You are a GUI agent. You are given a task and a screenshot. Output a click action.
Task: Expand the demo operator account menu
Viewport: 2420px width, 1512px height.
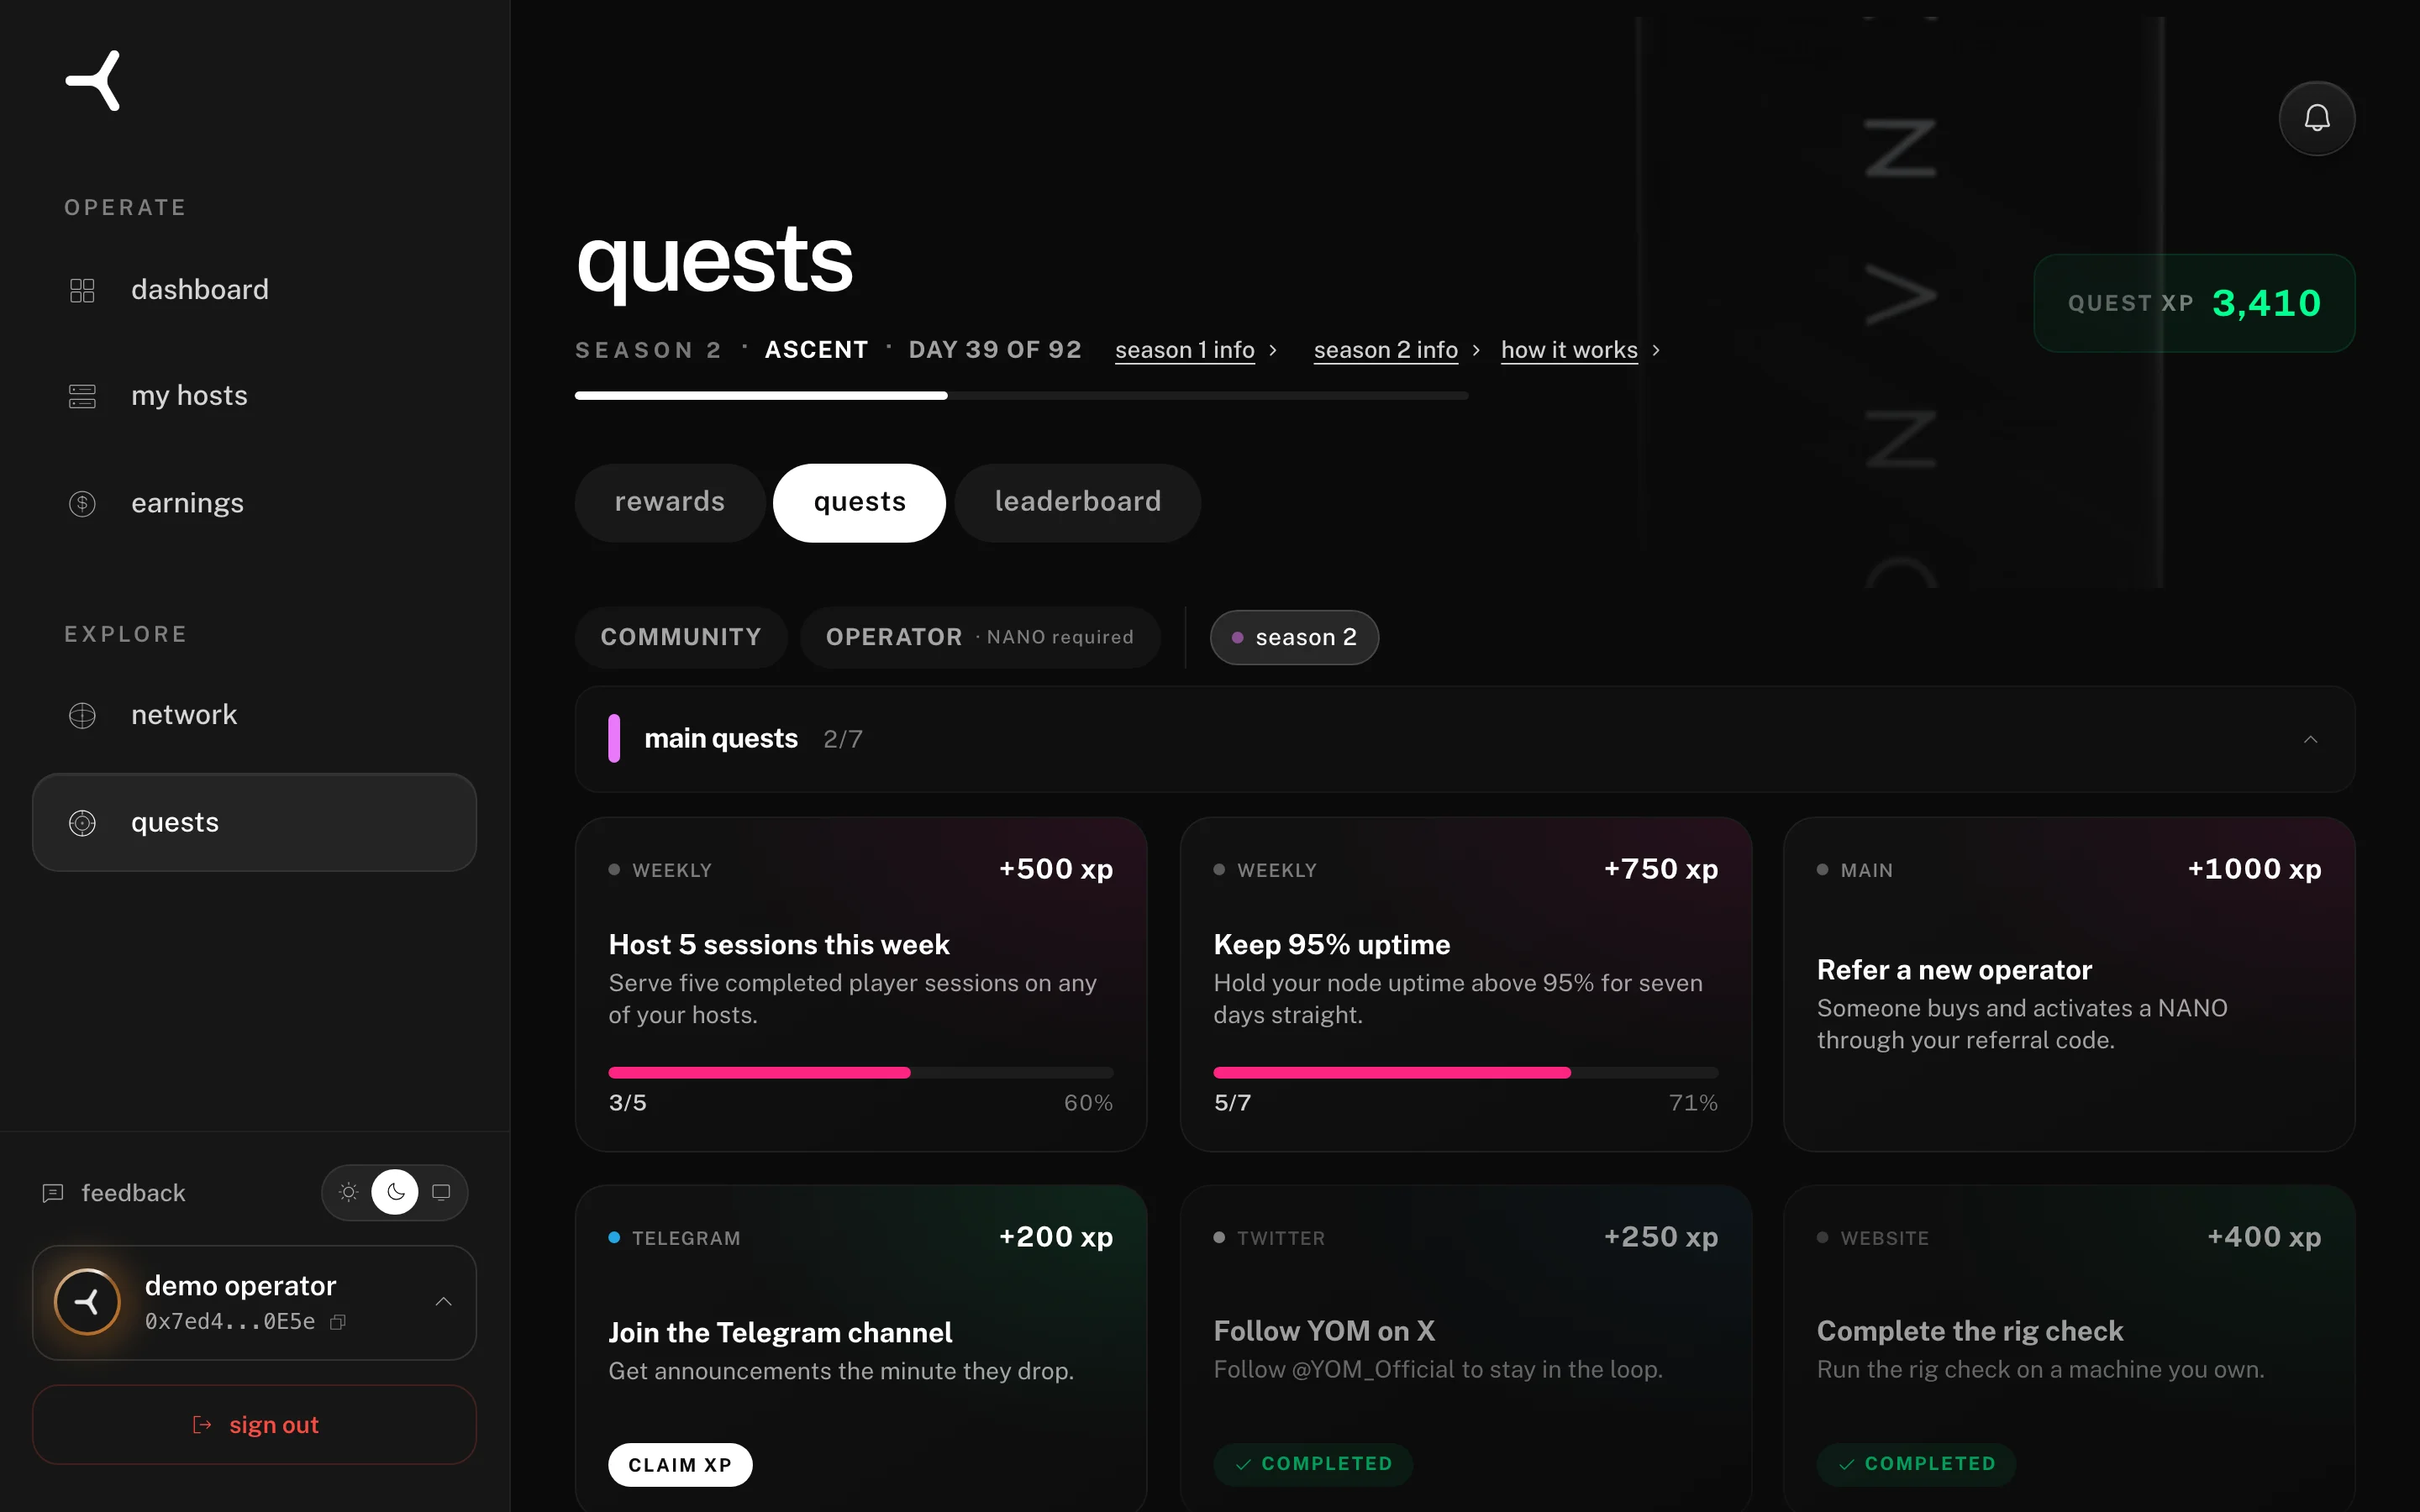coord(443,1301)
